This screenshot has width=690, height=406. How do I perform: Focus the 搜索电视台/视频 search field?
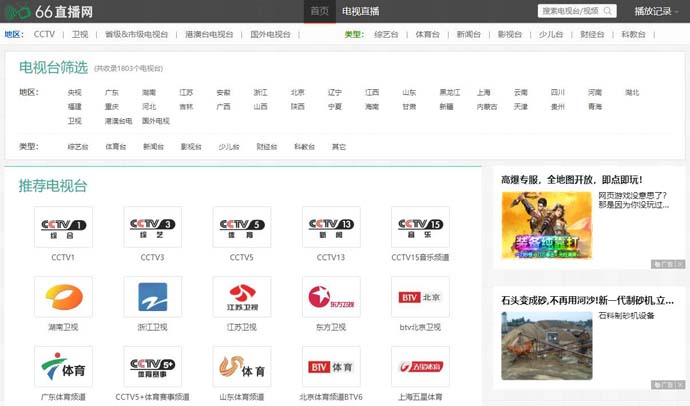(577, 11)
